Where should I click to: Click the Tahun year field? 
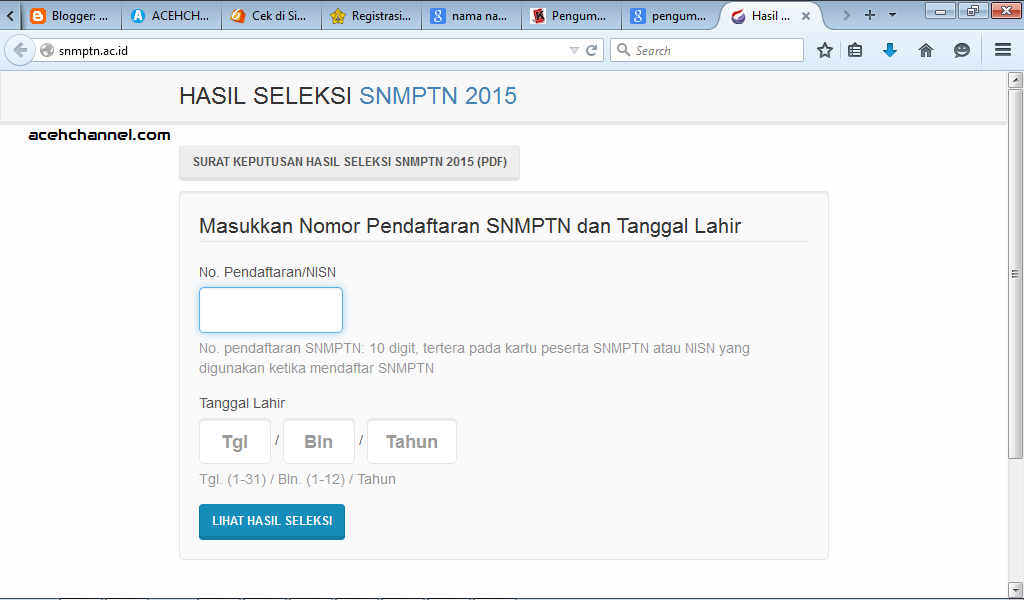coord(412,441)
